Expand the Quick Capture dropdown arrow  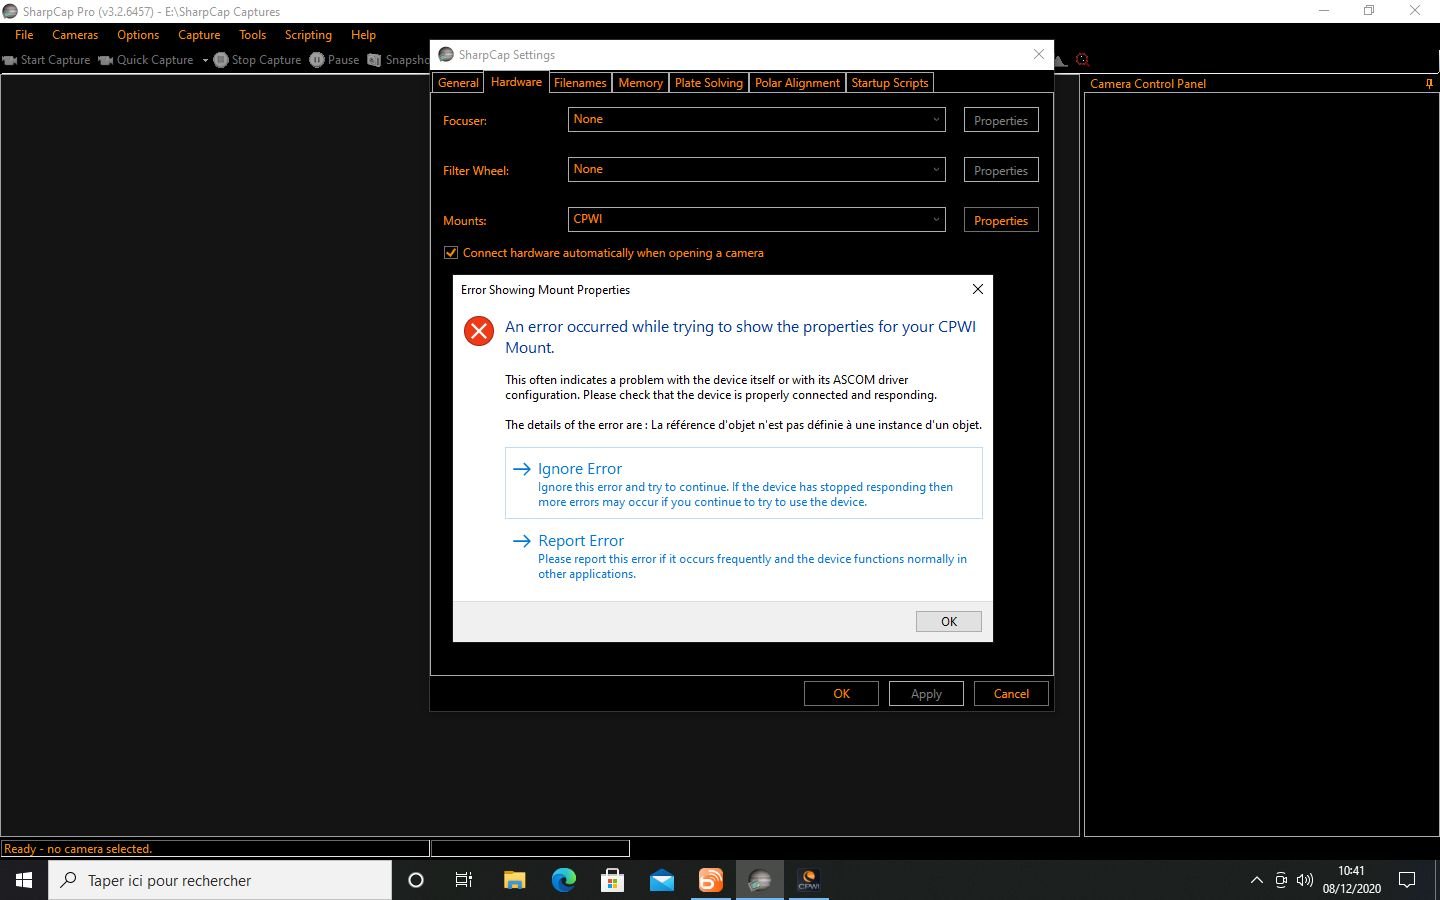pyautogui.click(x=205, y=60)
